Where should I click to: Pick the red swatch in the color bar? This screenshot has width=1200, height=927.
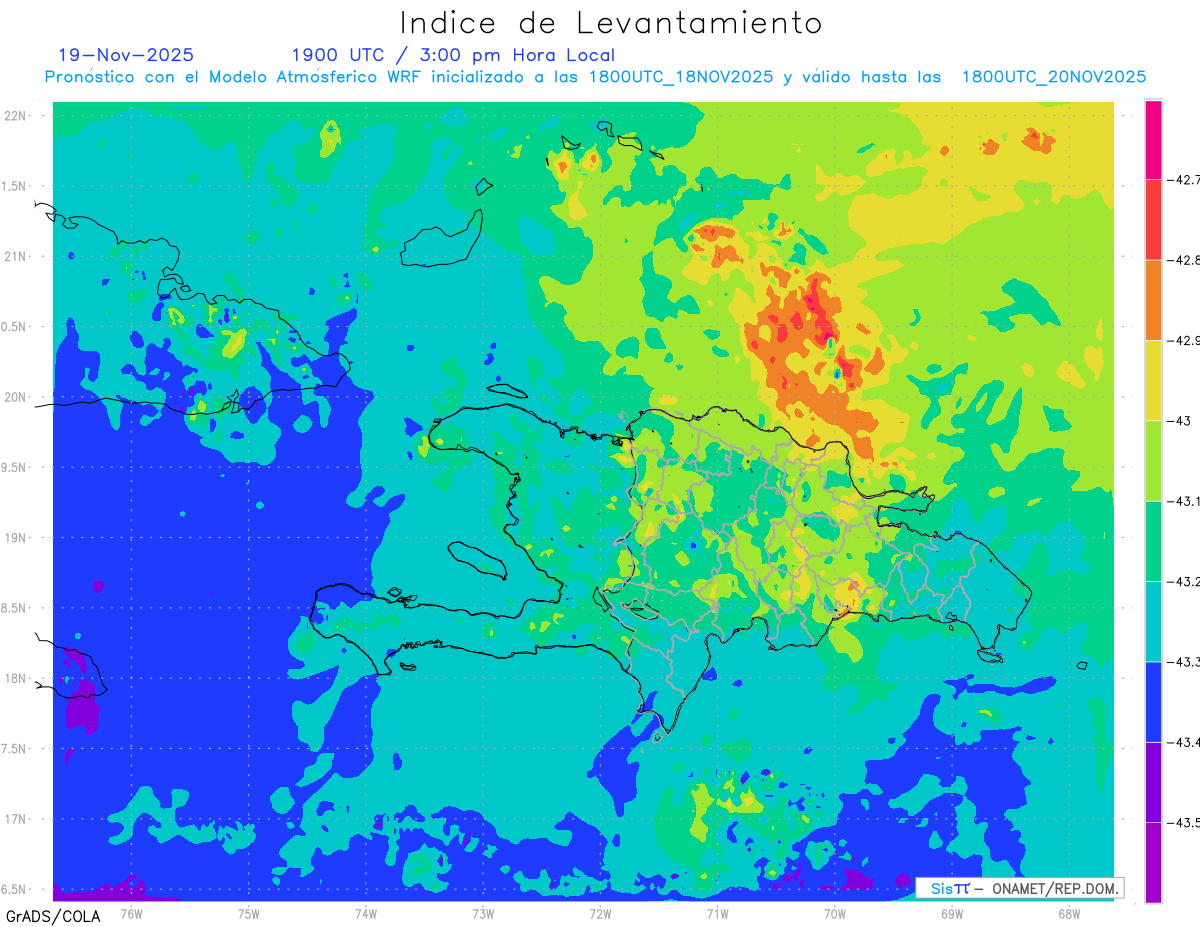tap(1153, 220)
